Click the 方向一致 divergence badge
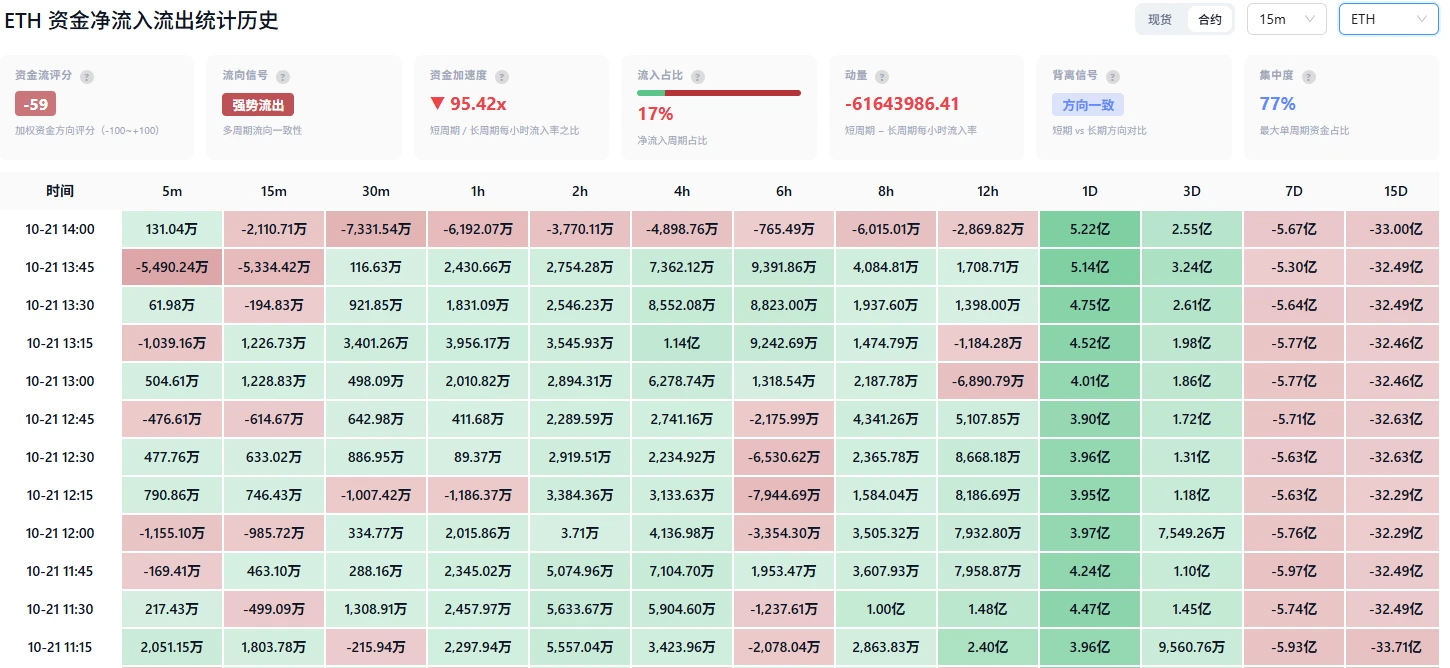 click(x=1088, y=105)
